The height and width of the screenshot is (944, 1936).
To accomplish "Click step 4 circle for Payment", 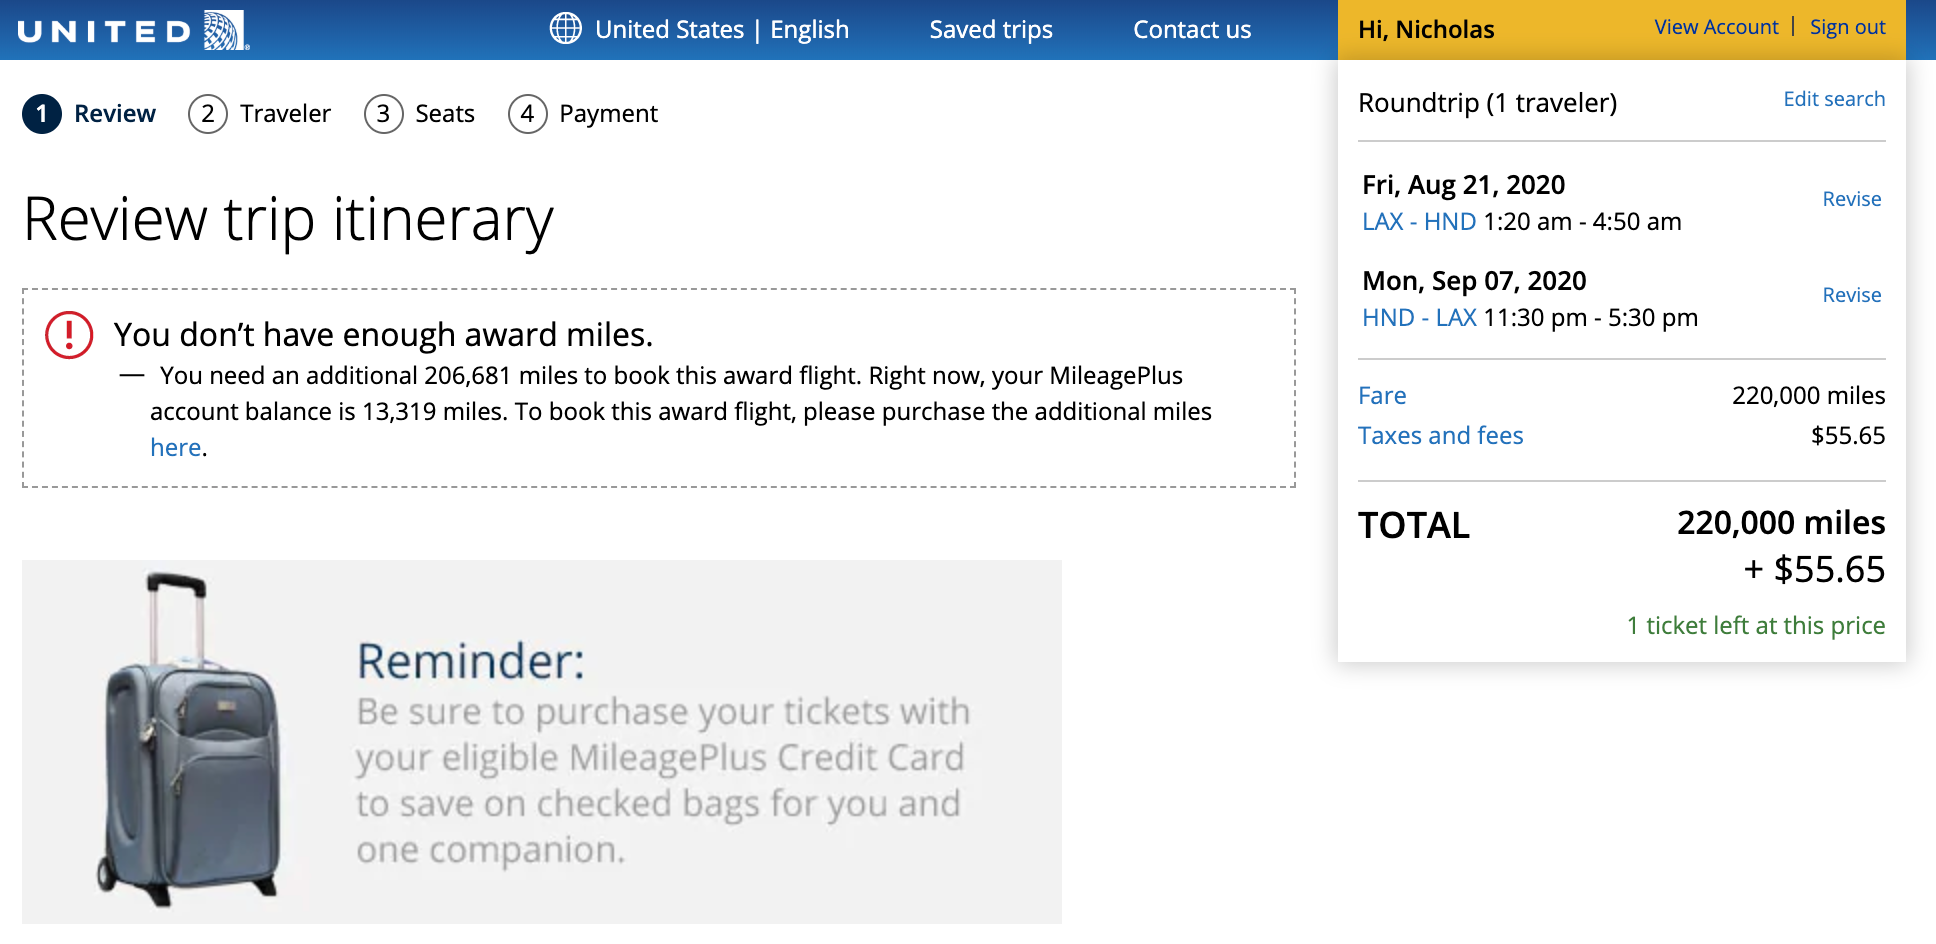I will pos(527,114).
